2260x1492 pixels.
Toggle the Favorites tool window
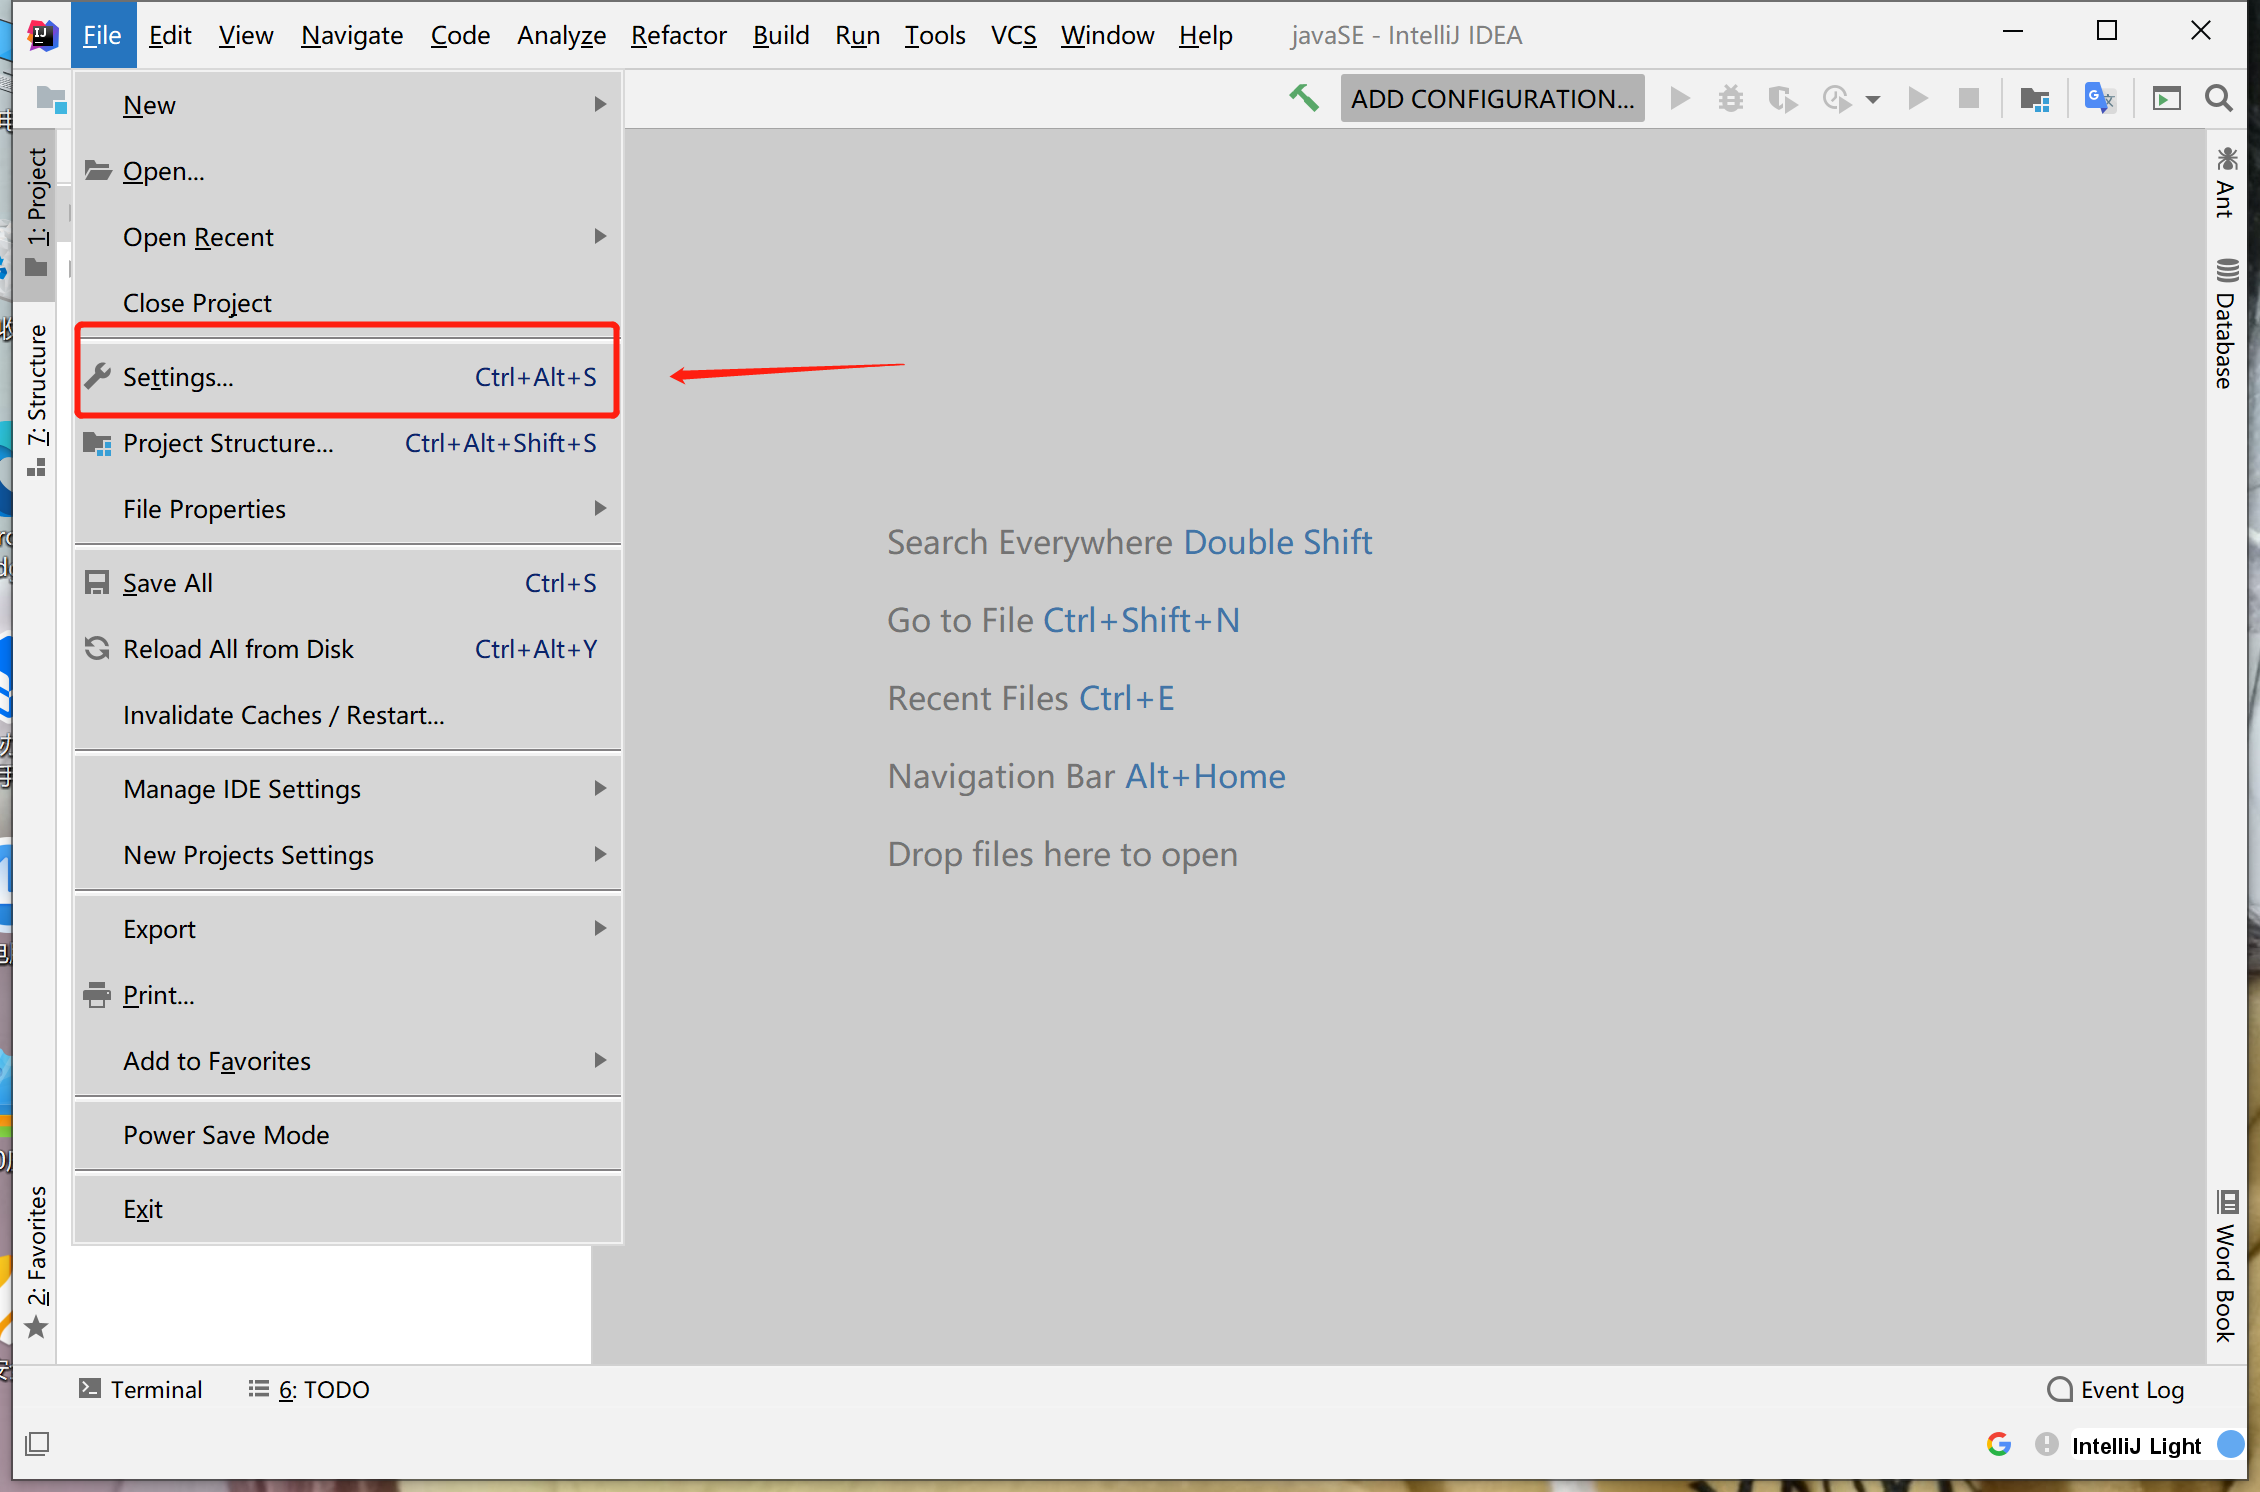pyautogui.click(x=37, y=1260)
